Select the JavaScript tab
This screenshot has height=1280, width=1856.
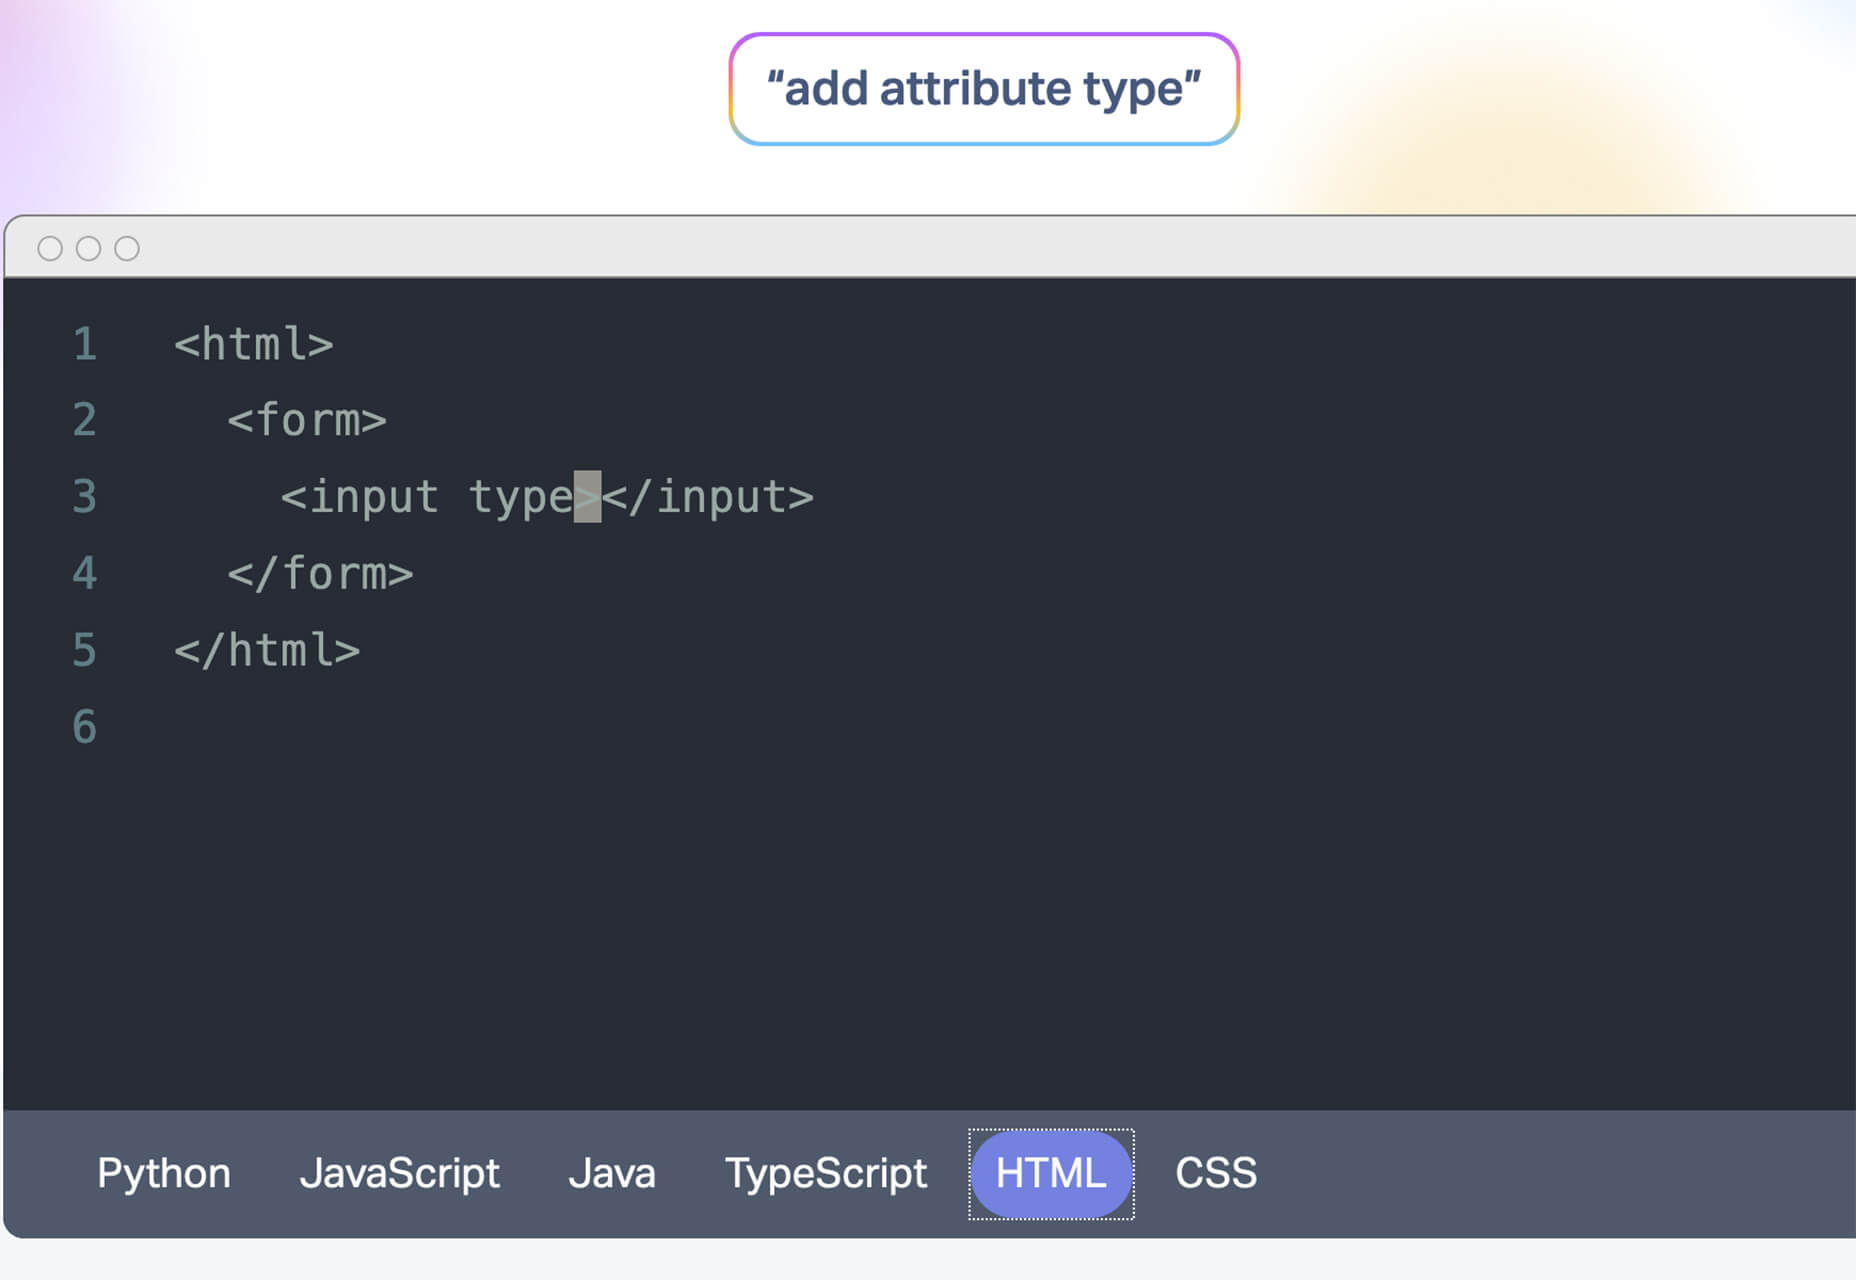pyautogui.click(x=399, y=1174)
